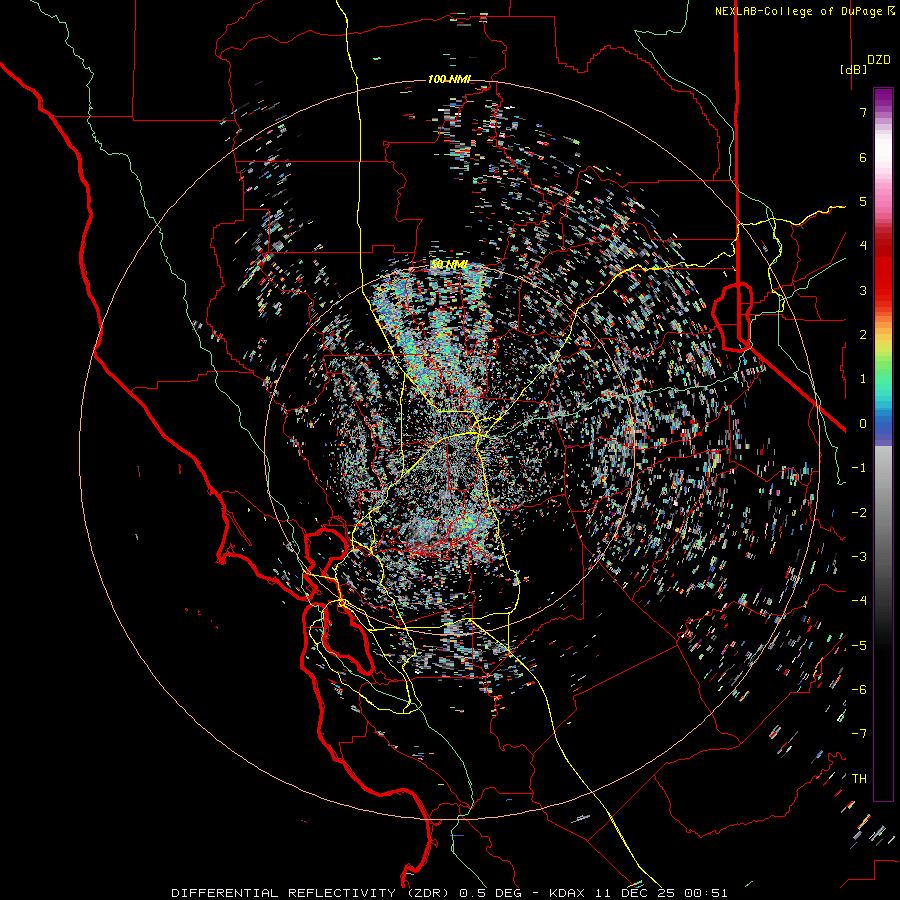Click the -4 value on color scale
The height and width of the screenshot is (900, 900).
coord(859,600)
